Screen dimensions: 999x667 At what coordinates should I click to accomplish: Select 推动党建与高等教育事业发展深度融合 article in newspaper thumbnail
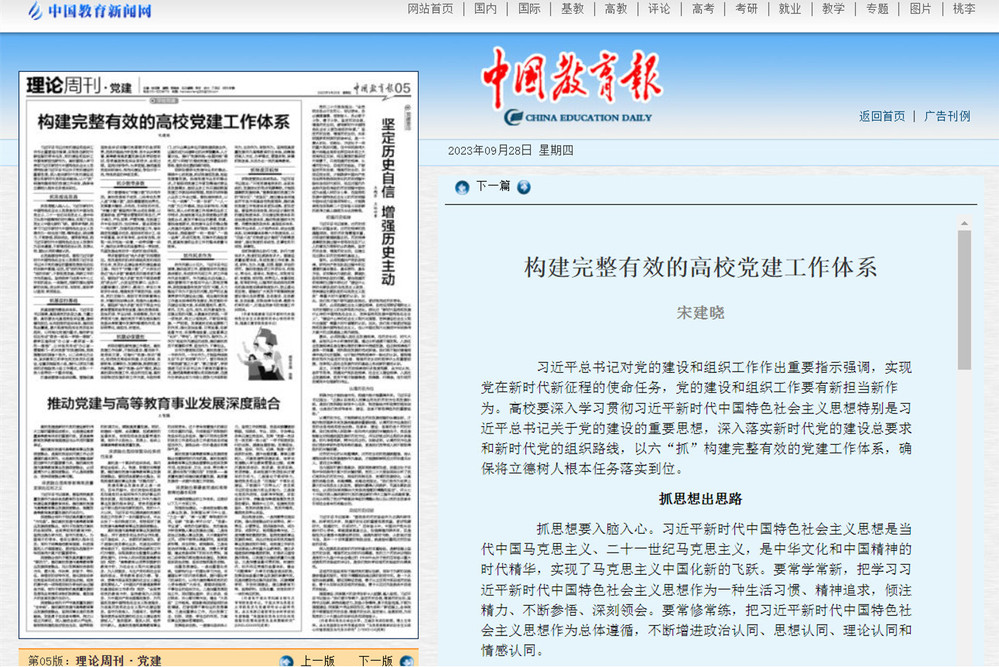164,404
